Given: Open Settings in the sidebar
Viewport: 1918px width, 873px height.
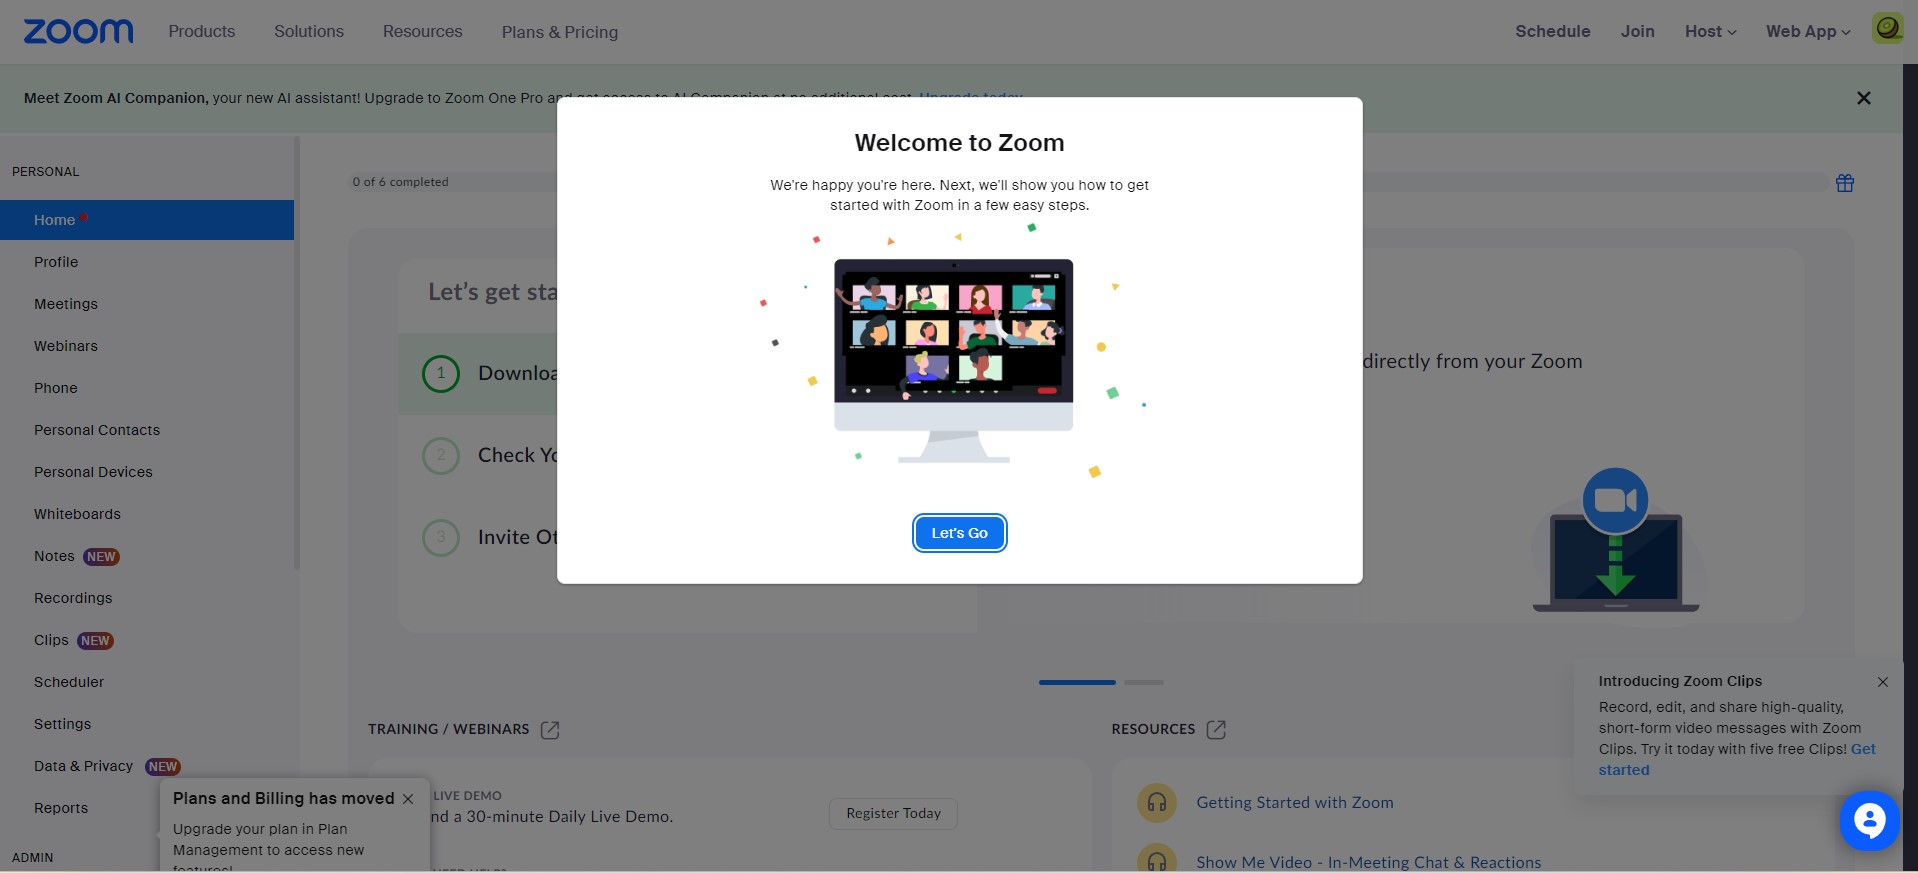Looking at the screenshot, I should (62, 724).
